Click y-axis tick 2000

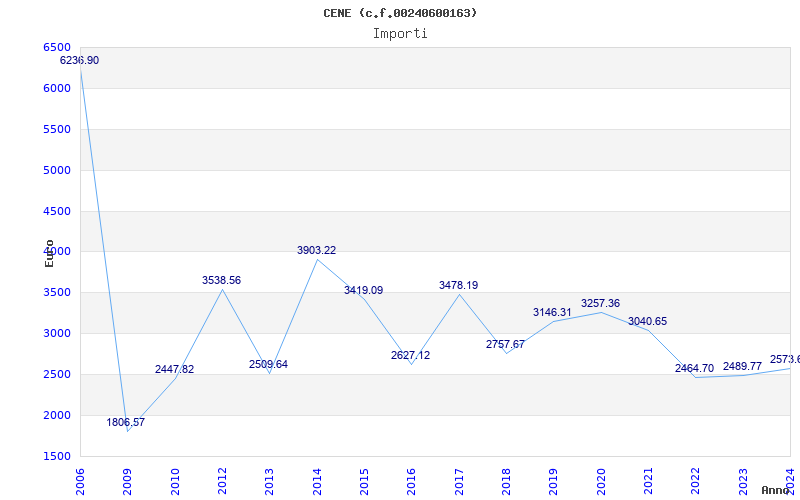click(x=57, y=415)
